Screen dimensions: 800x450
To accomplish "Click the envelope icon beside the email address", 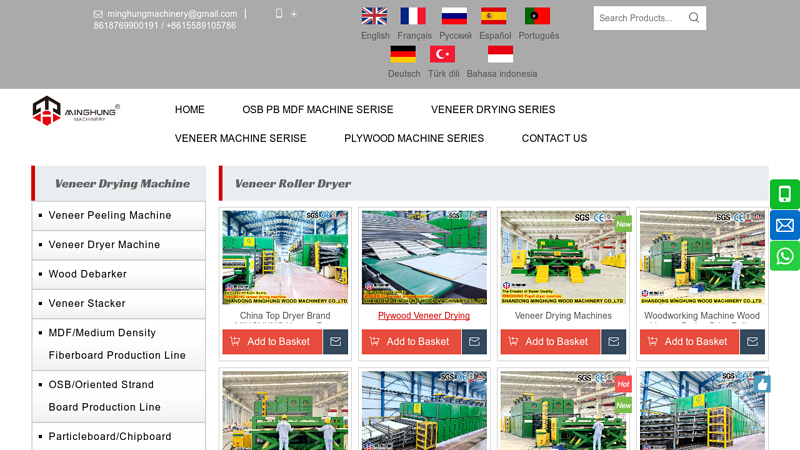I will [98, 14].
